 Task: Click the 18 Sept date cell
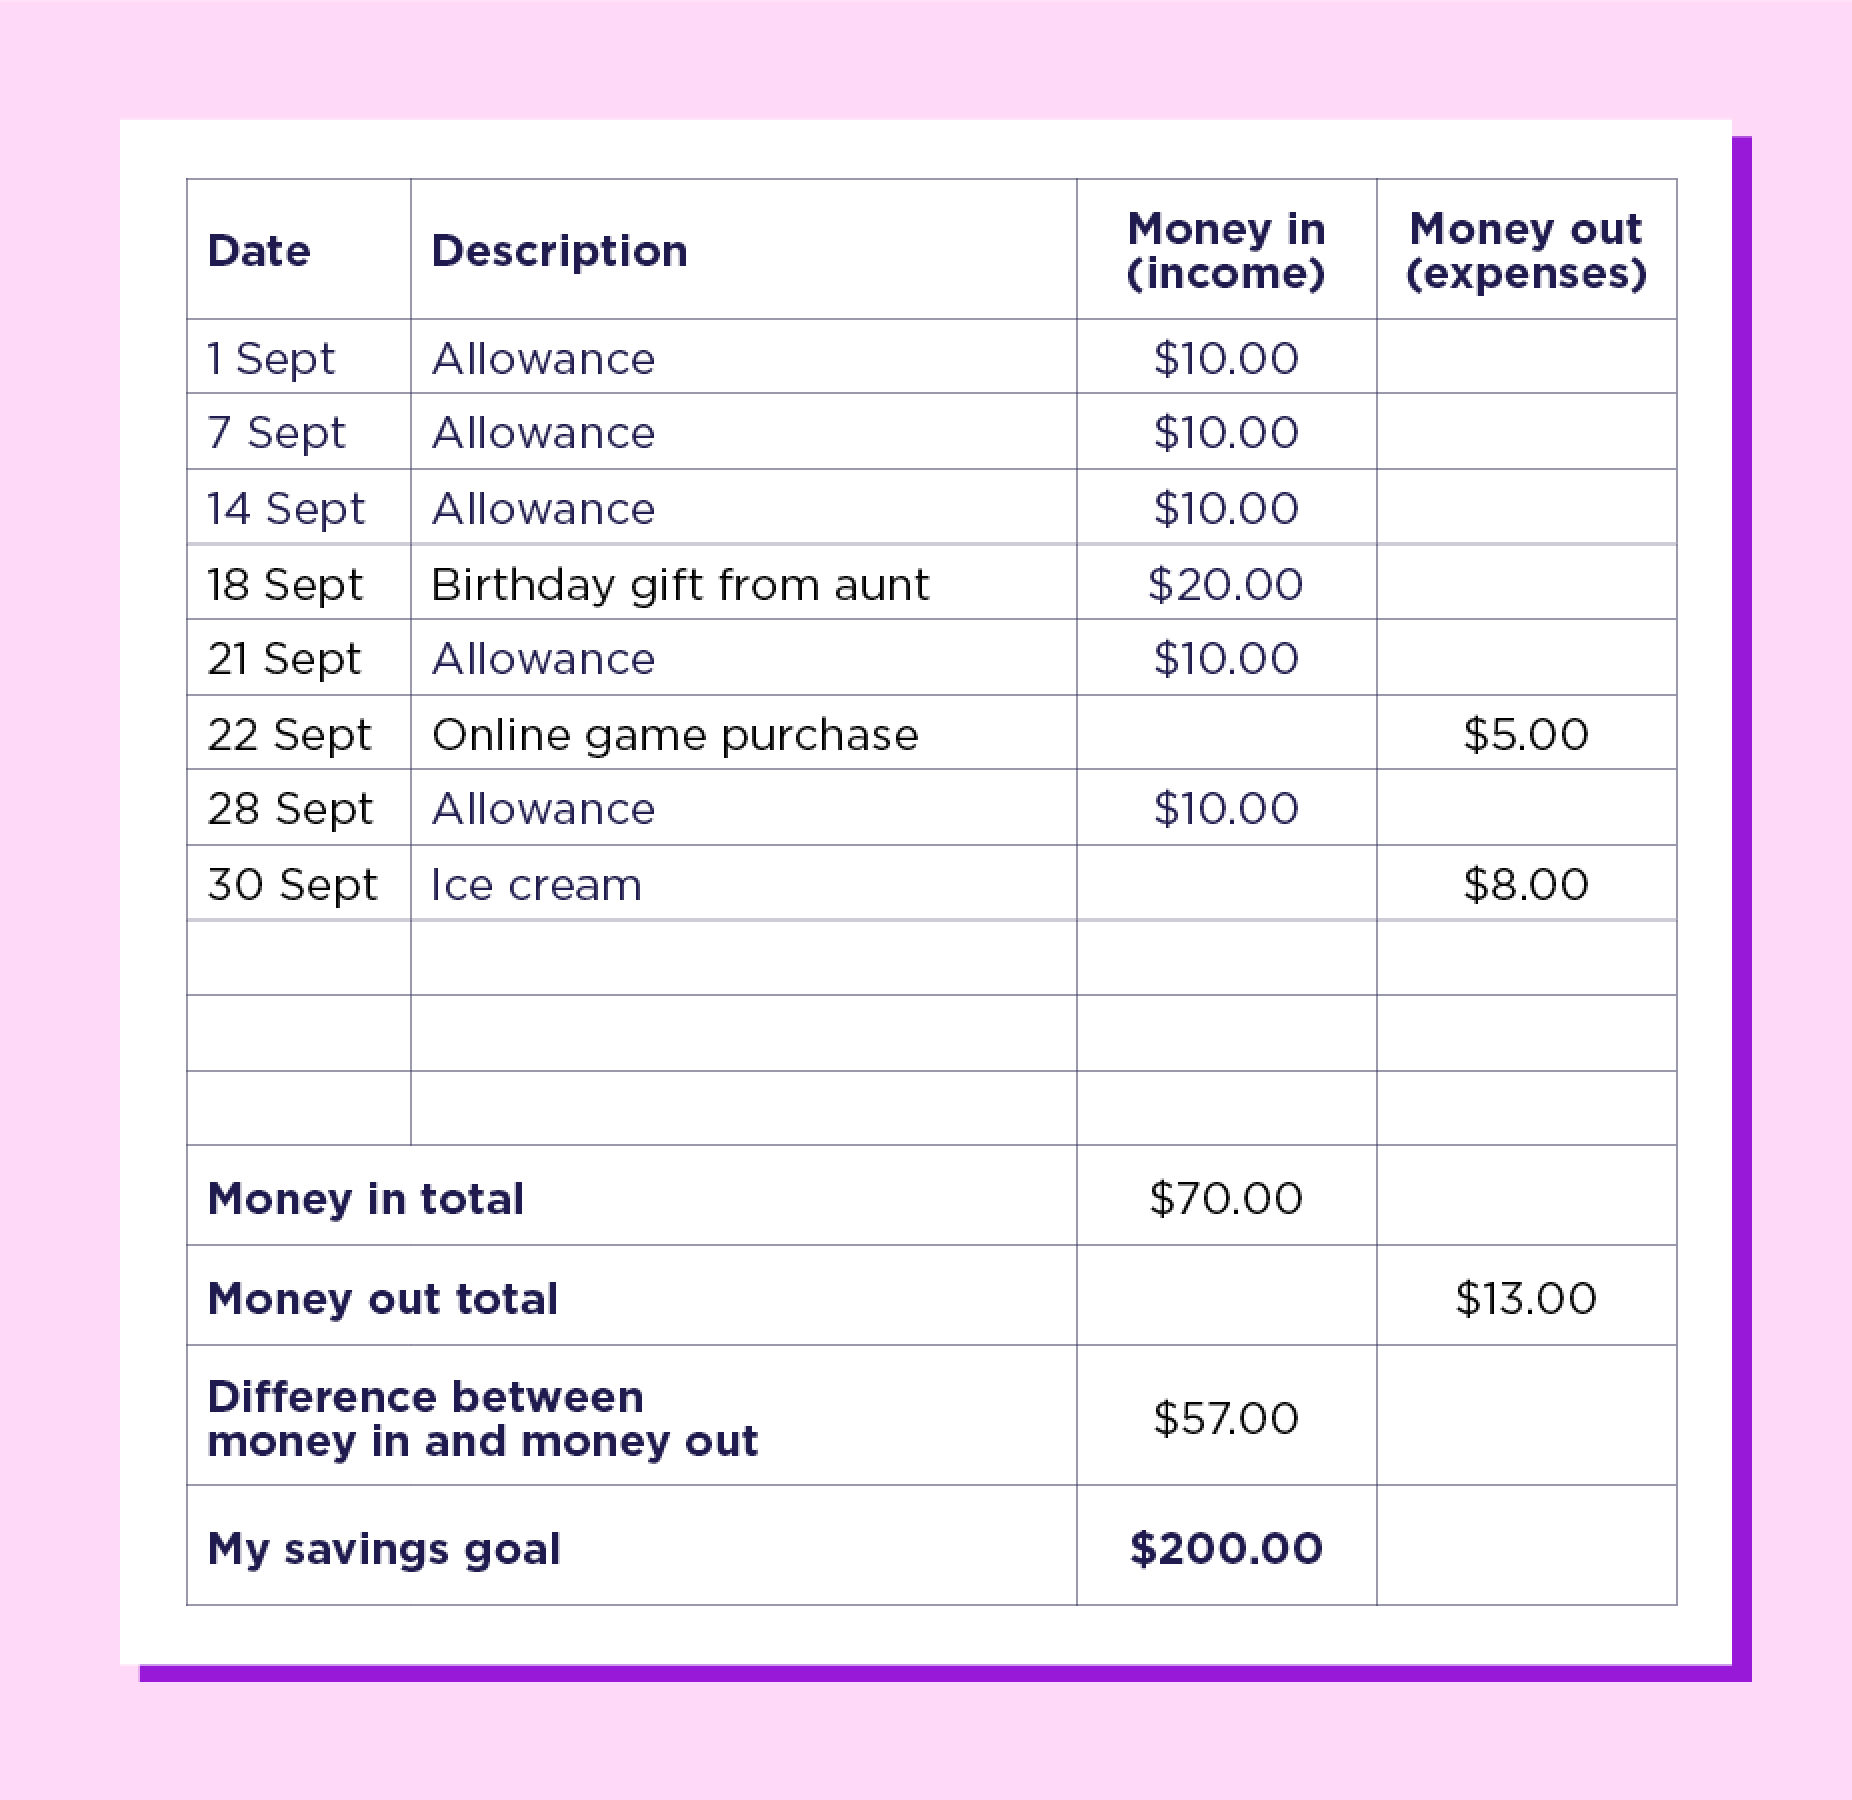coord(285,584)
